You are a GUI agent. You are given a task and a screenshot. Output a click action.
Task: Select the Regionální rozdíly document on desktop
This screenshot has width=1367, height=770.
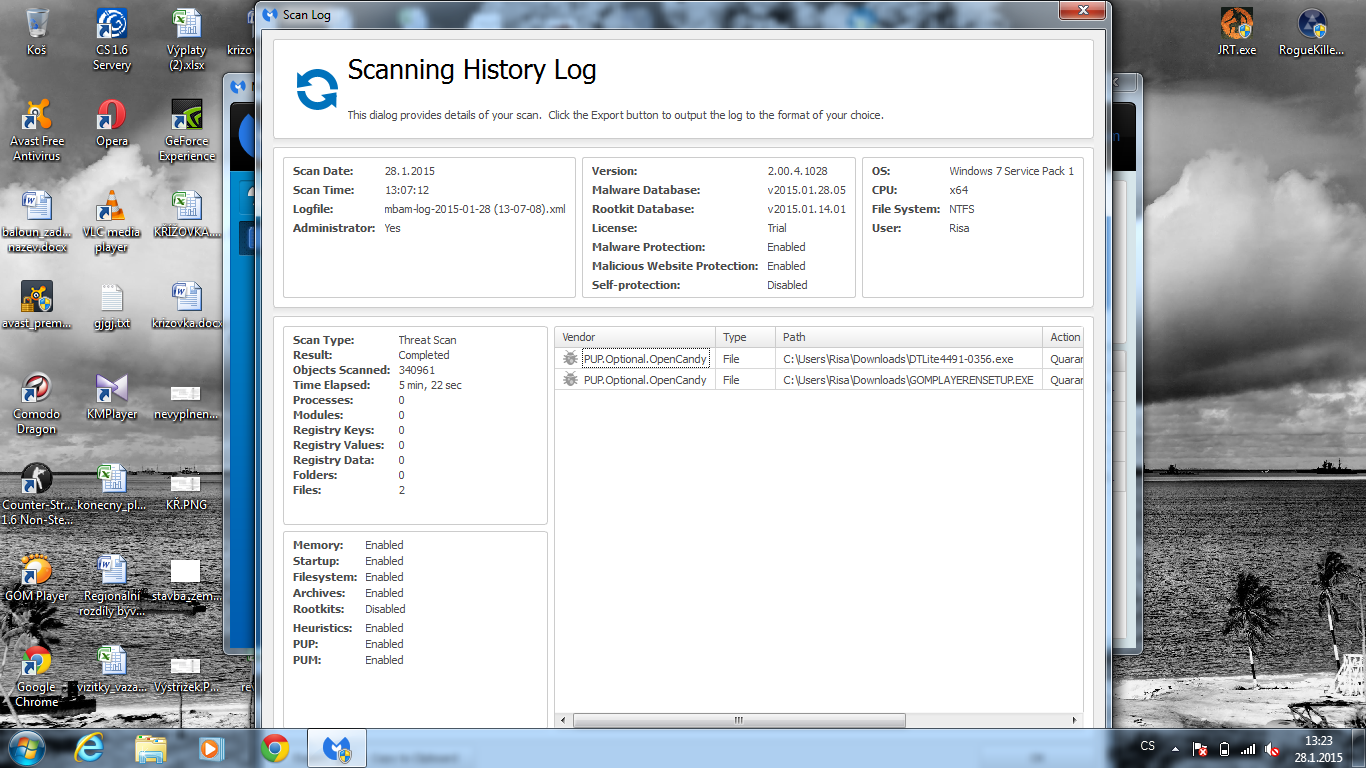(111, 586)
